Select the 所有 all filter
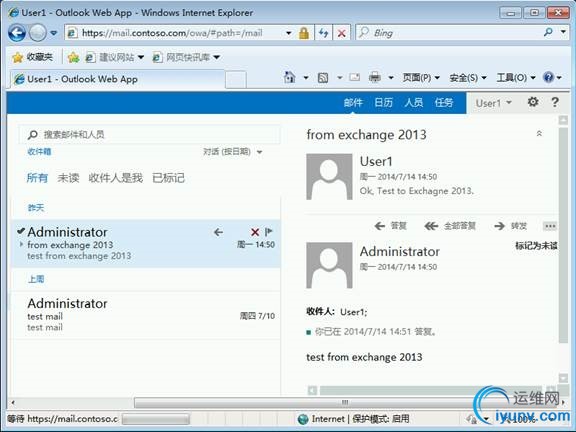576x432 pixels. pos(37,178)
